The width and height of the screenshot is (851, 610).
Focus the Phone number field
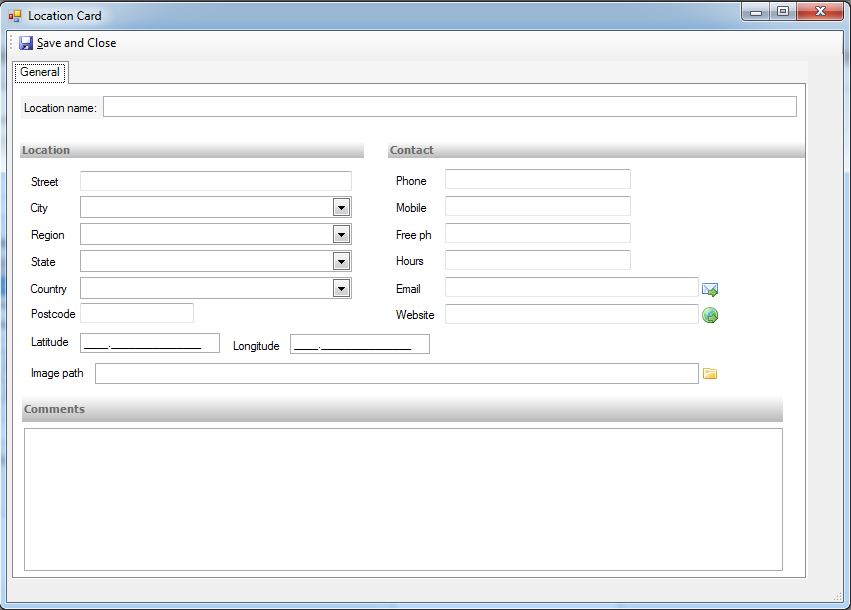pos(537,180)
